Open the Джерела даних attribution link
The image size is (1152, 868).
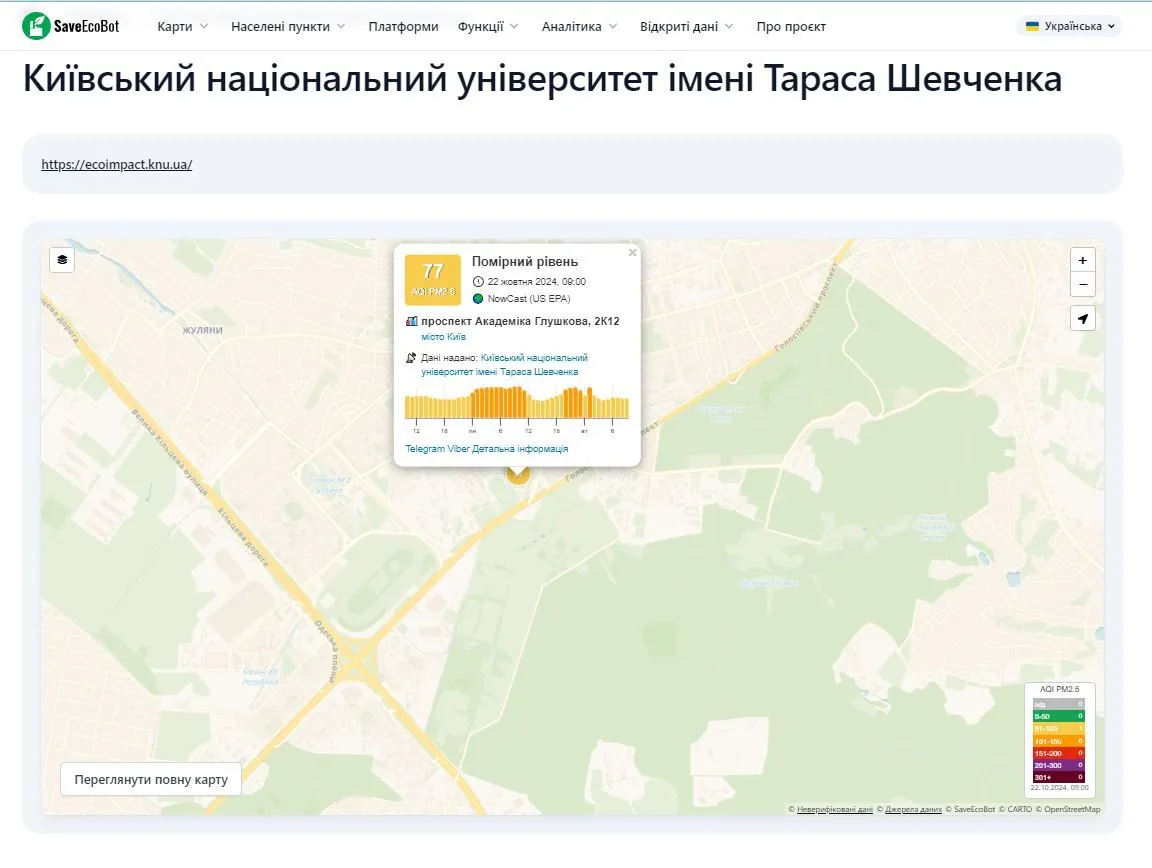click(x=913, y=809)
